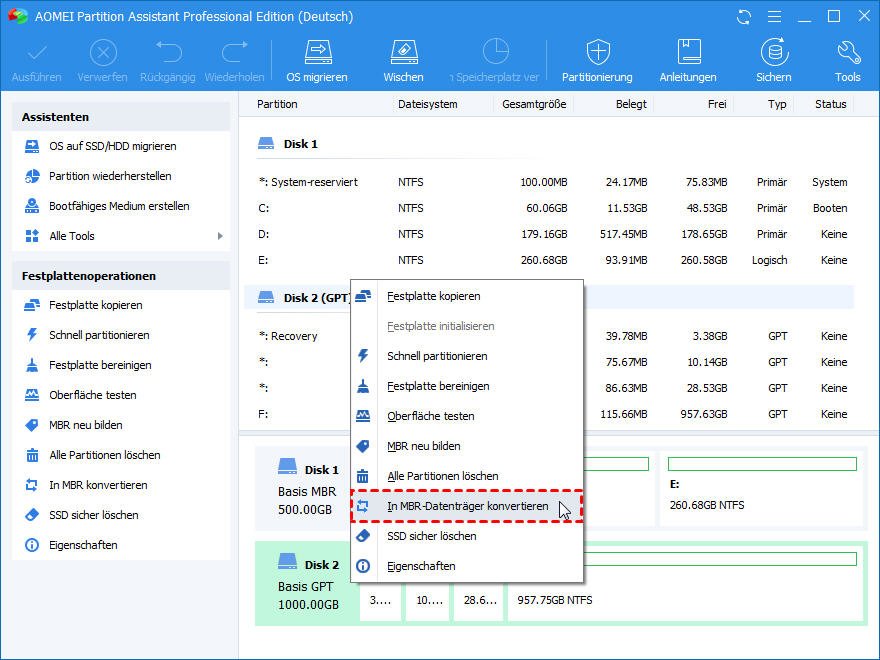The width and height of the screenshot is (880, 660).
Task: Select the 28.6... partition block on Disk 2
Action: 479,600
